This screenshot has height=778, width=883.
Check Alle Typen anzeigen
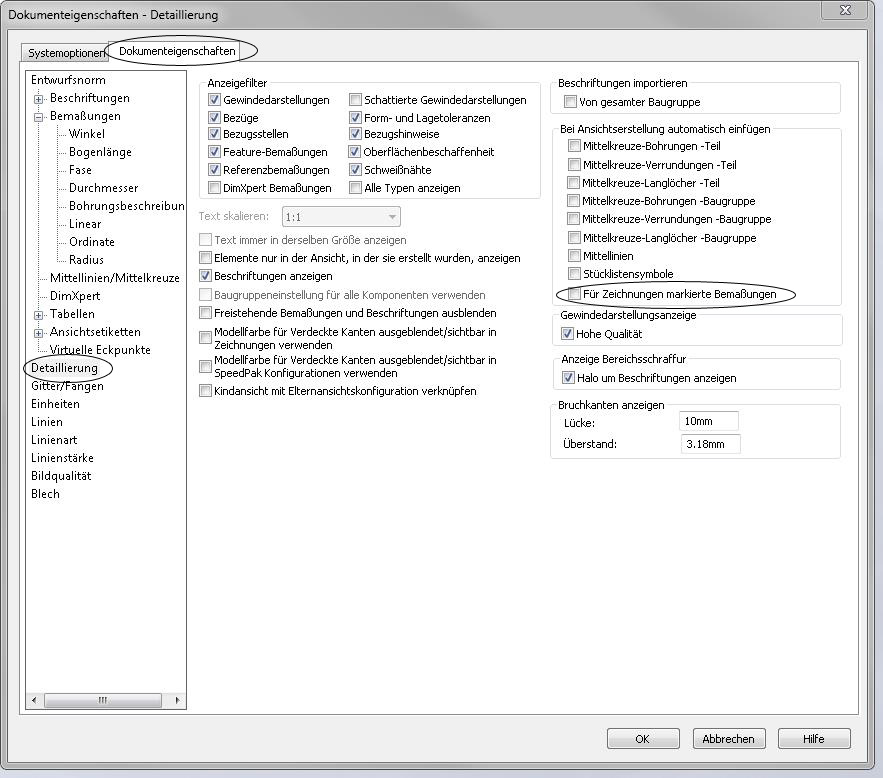[x=355, y=188]
